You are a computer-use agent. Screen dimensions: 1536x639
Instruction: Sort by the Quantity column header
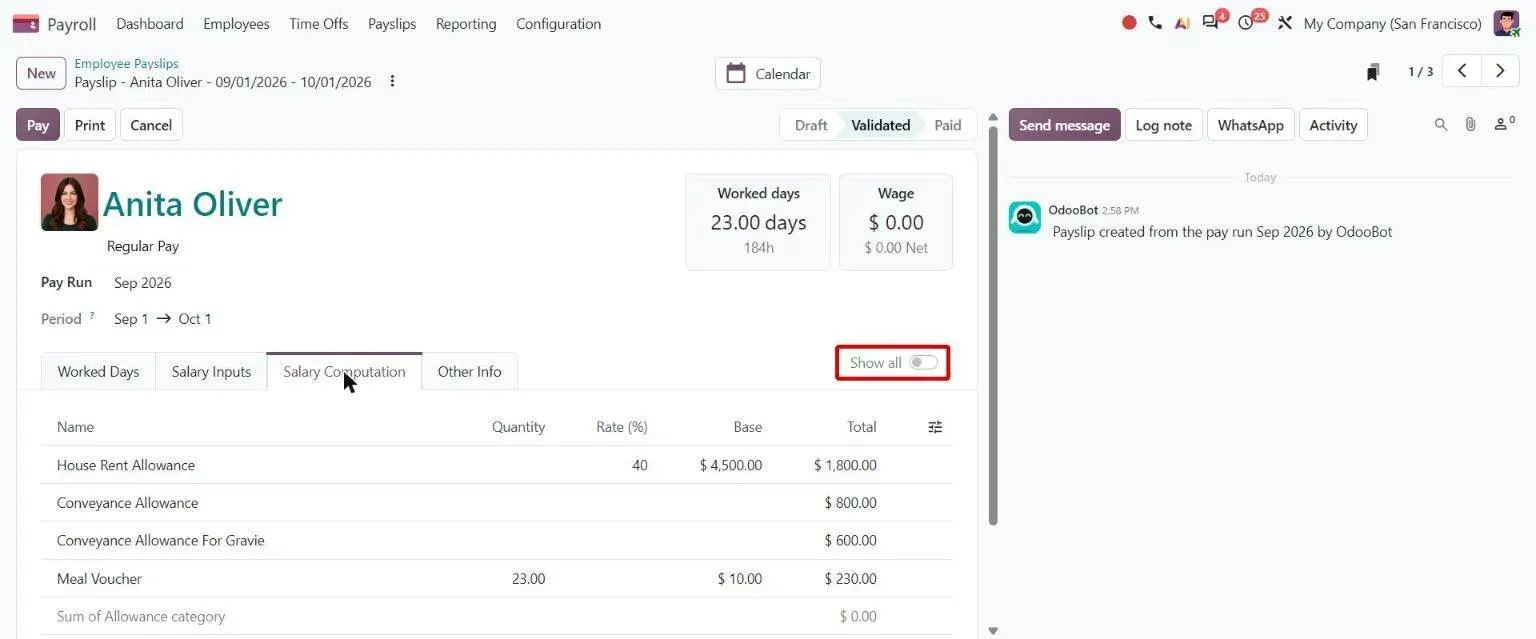click(x=518, y=427)
